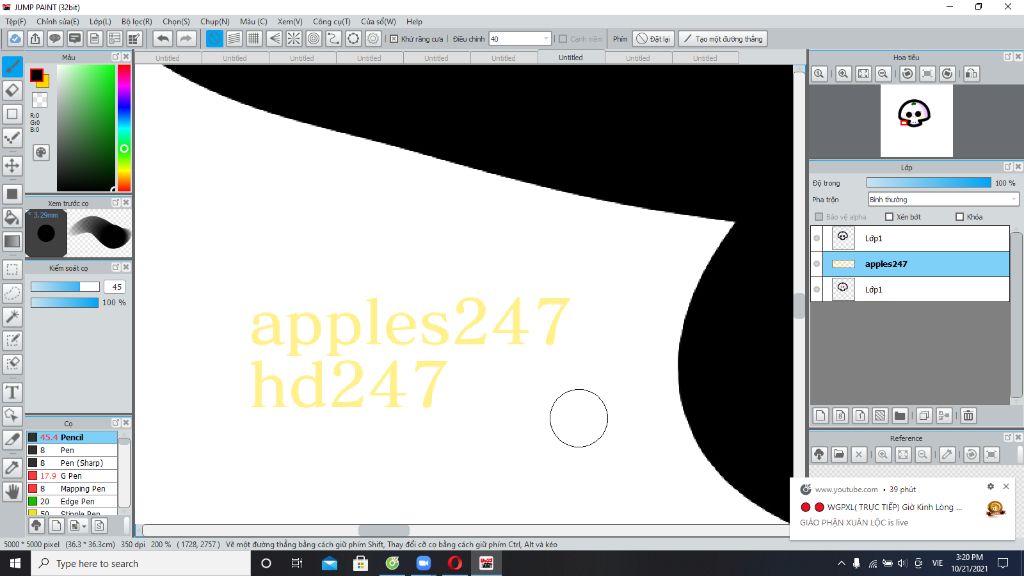Click the 'Đặt lại' reset button
Image resolution: width=1024 pixels, height=576 pixels.
pos(653,39)
